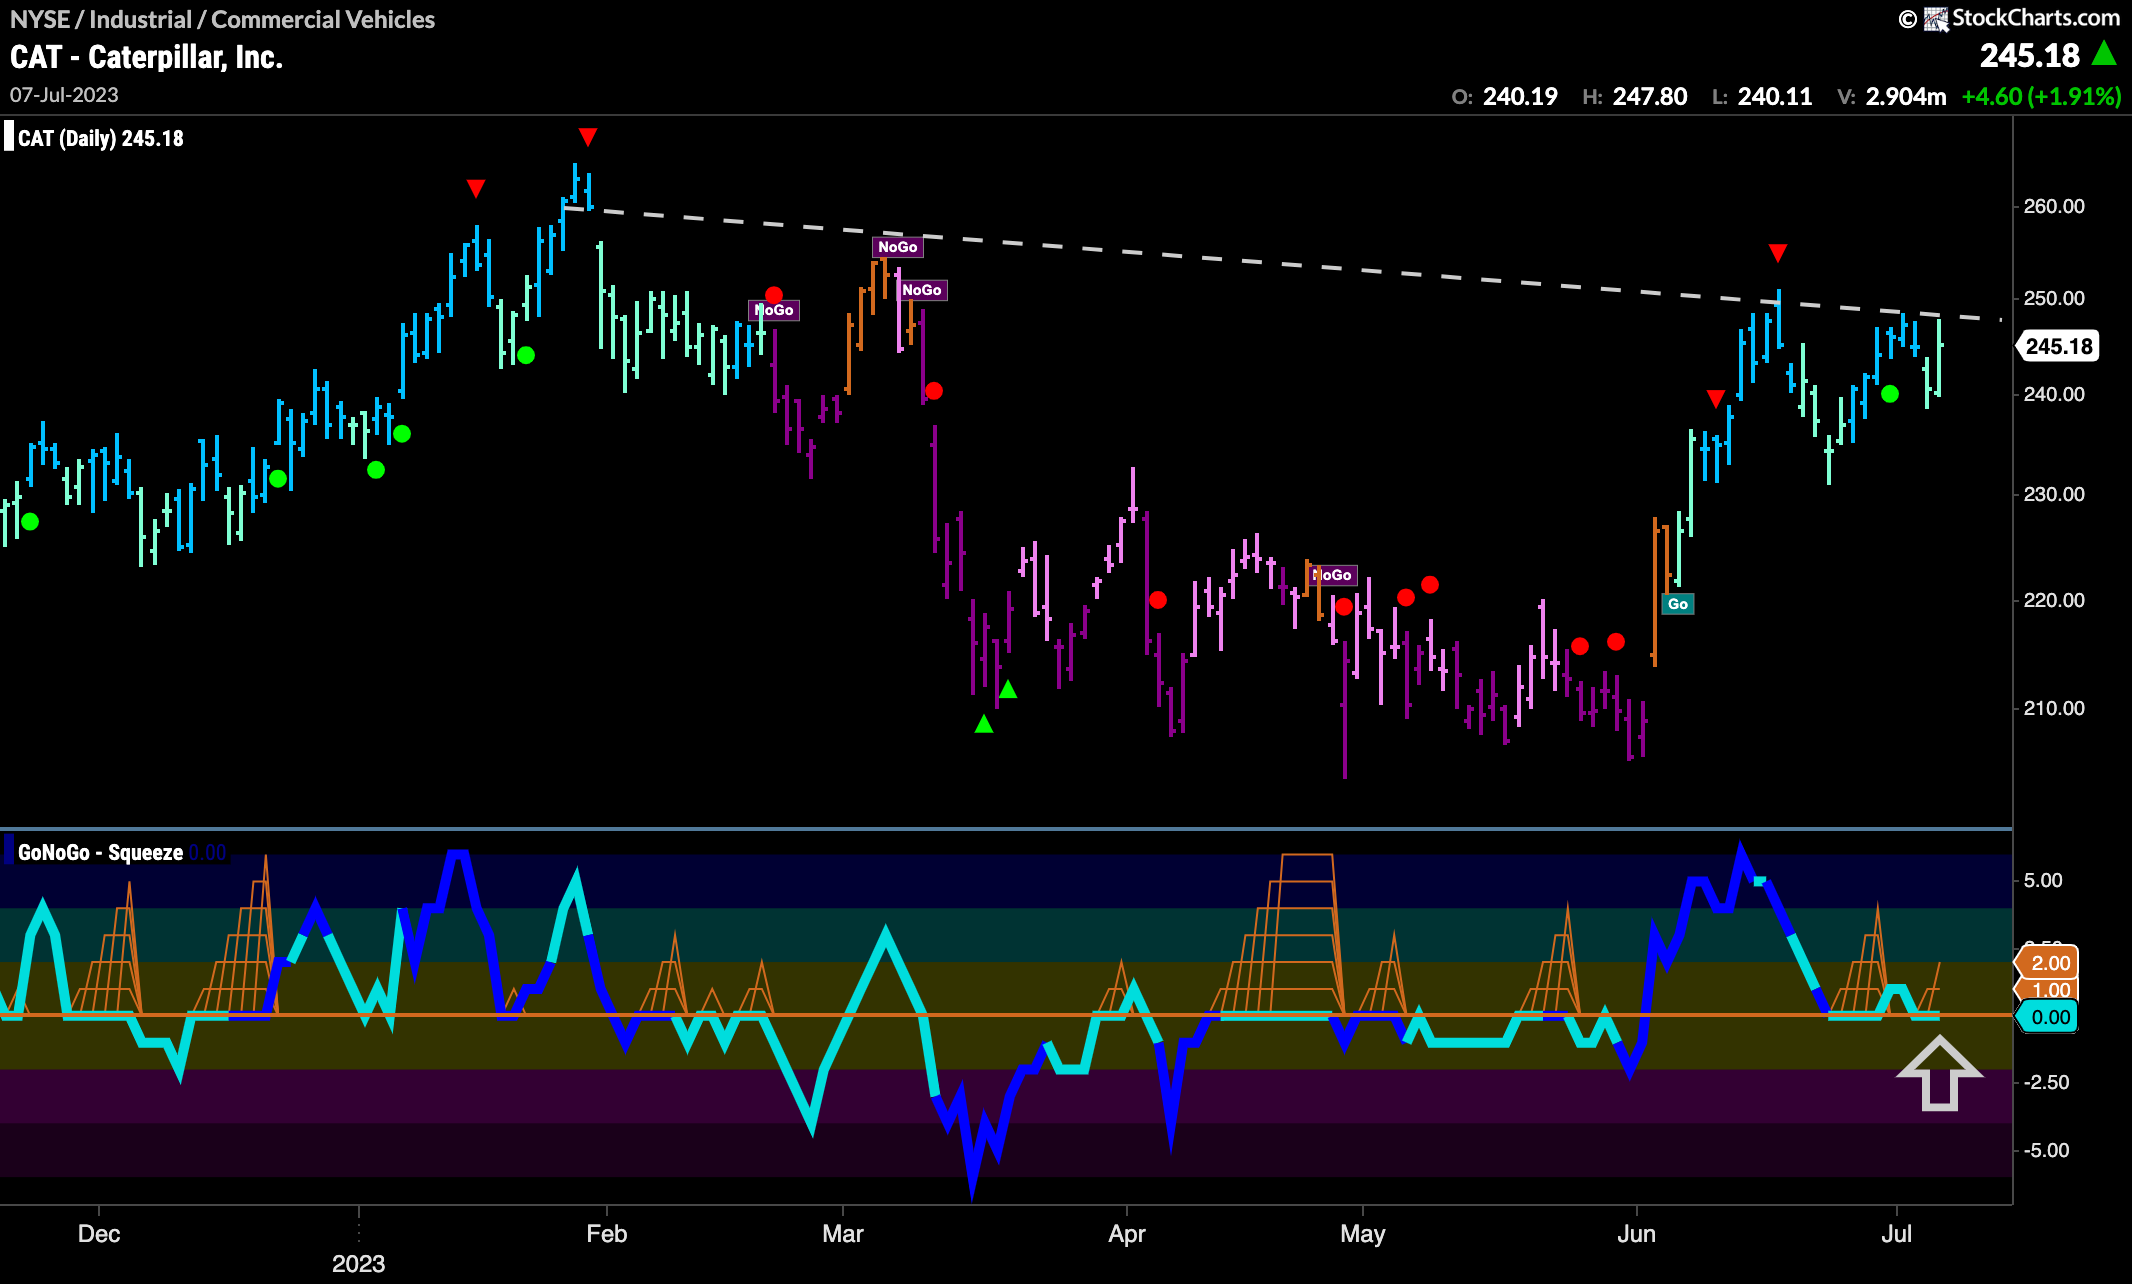Screen dimensions: 2132x1284
Task: Click the 'Jun' label on time axis
Action: [1636, 1233]
